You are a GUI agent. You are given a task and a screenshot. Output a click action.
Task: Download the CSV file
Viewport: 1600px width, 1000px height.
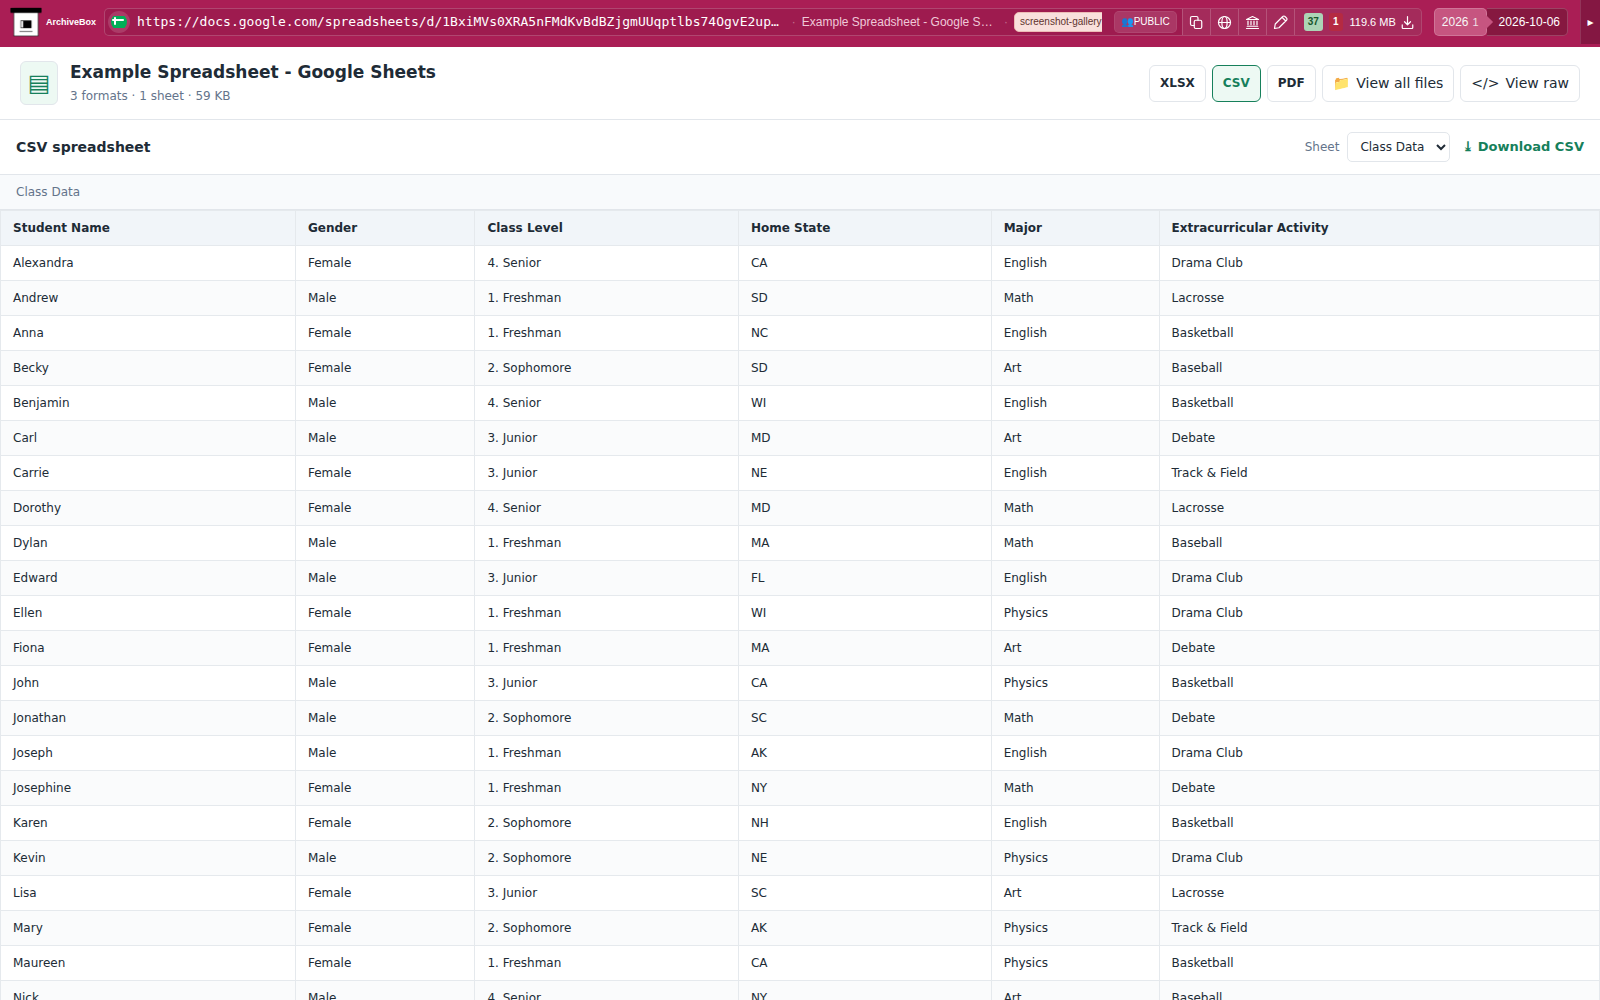1523,147
